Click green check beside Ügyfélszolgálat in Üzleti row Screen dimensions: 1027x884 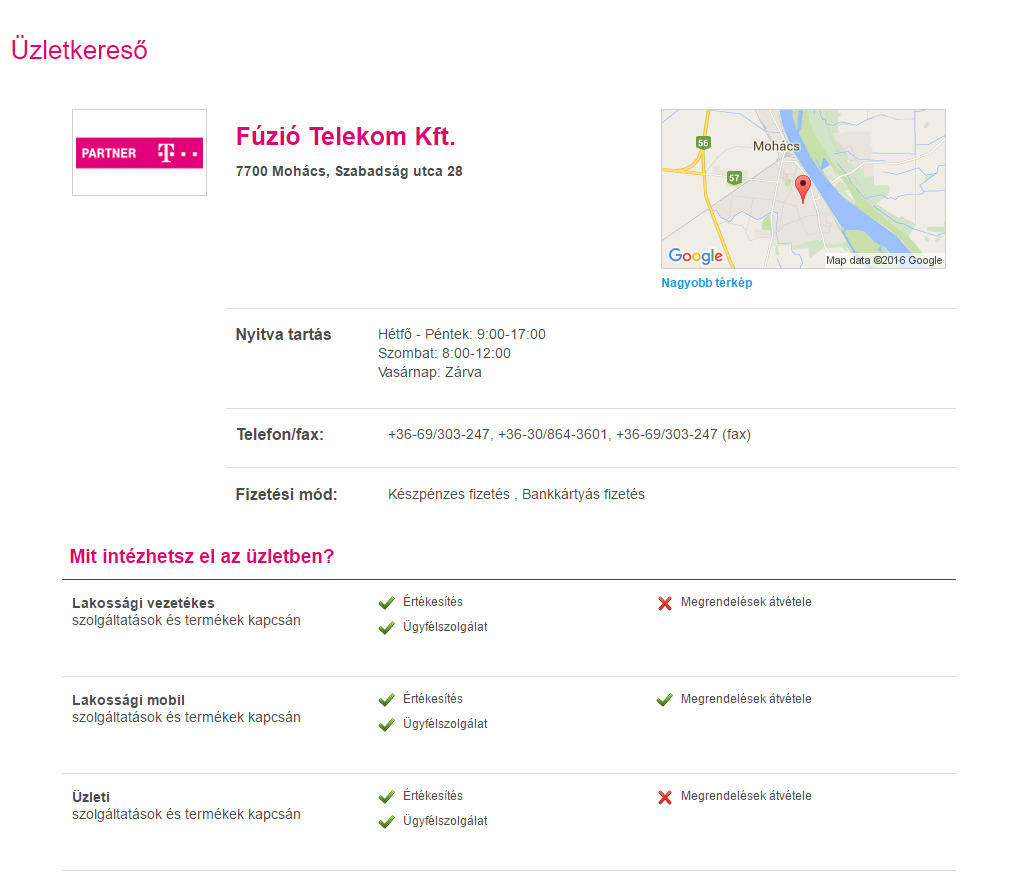386,821
